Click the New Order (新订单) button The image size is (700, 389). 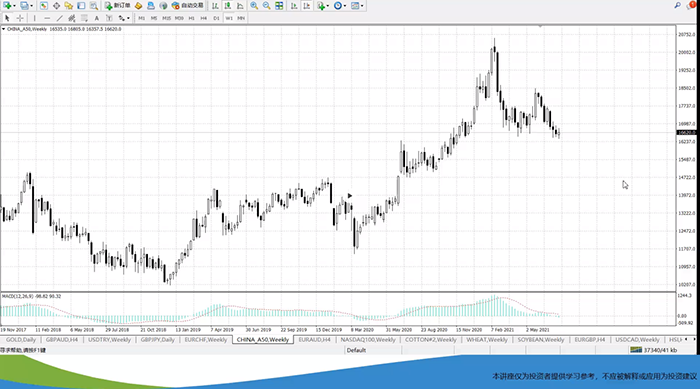(118, 6)
